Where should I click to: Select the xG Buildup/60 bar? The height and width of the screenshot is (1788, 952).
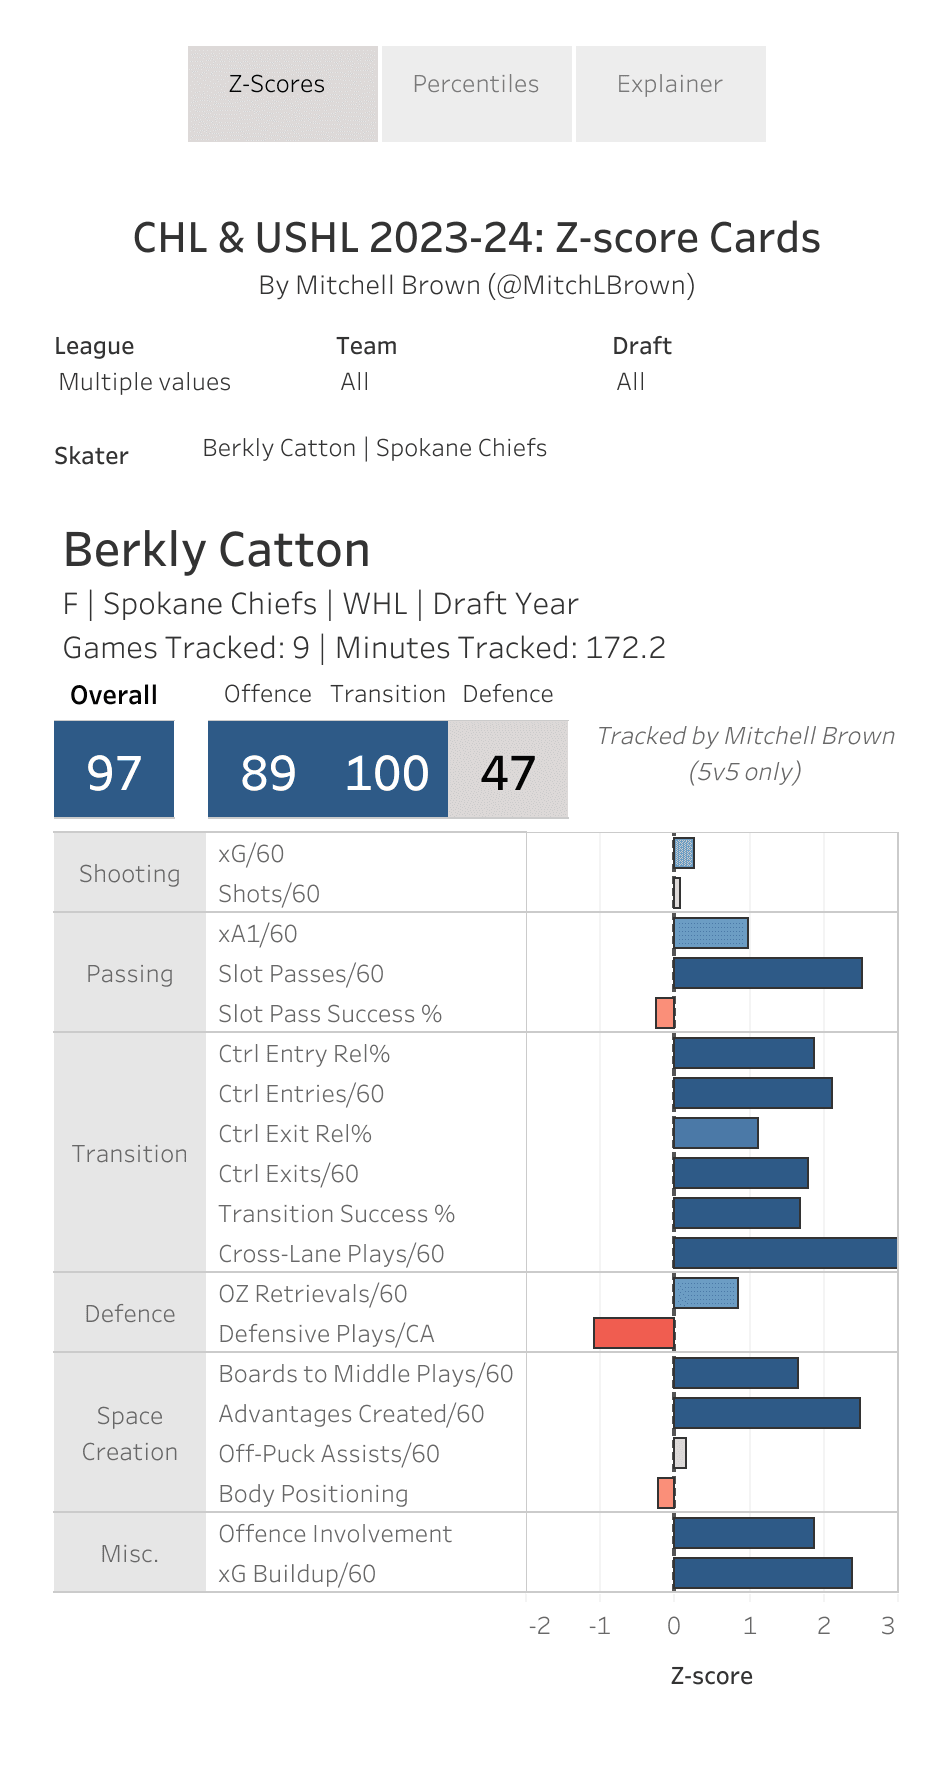(x=762, y=1573)
